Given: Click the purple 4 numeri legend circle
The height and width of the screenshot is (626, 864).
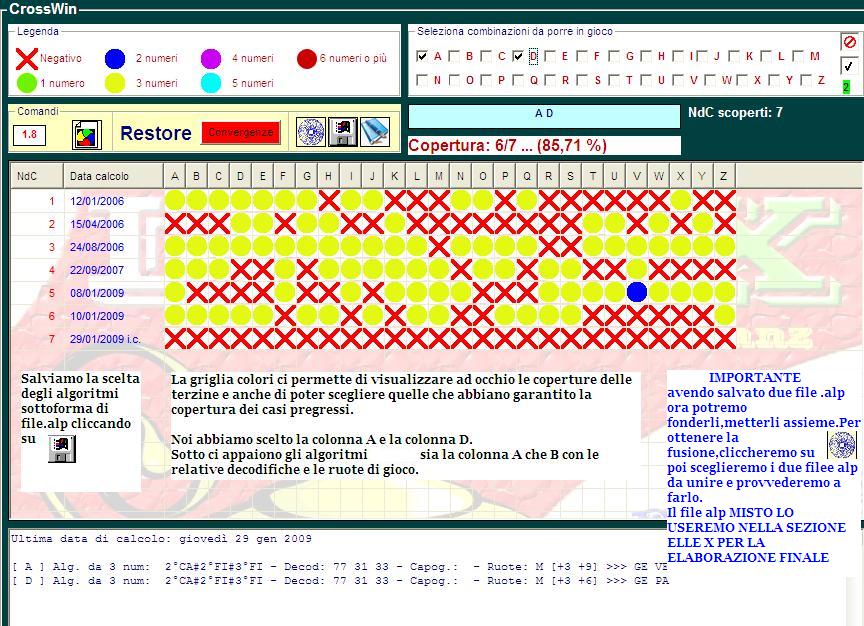Looking at the screenshot, I should point(211,58).
